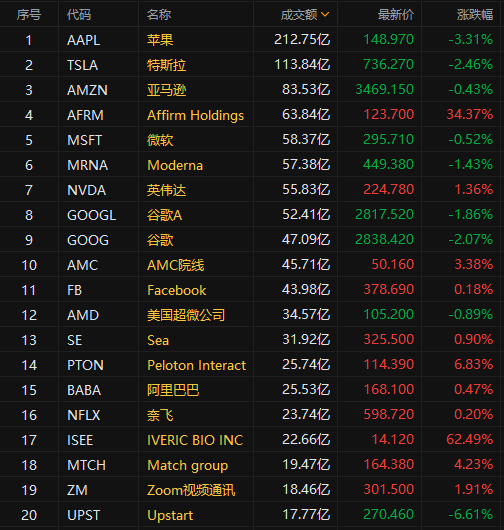504x530 pixels.
Task: Click the 成交额 sort arrow icon
Action: click(325, 14)
